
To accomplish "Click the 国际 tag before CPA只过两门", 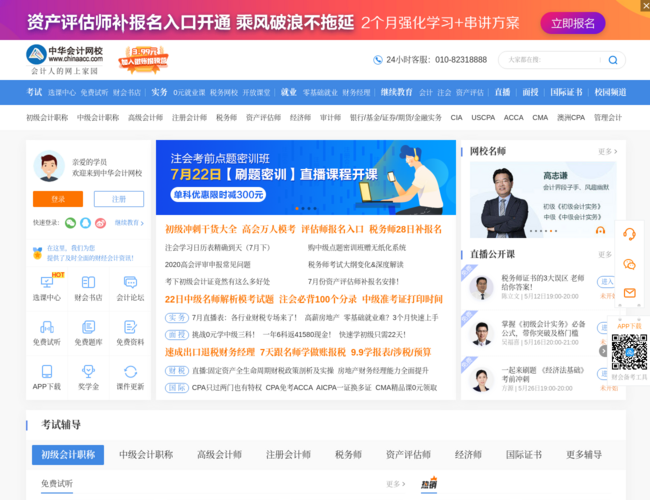I will 177,388.
